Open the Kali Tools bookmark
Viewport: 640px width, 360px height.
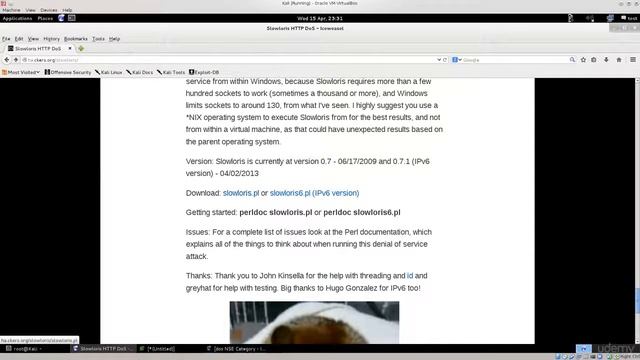(171, 72)
